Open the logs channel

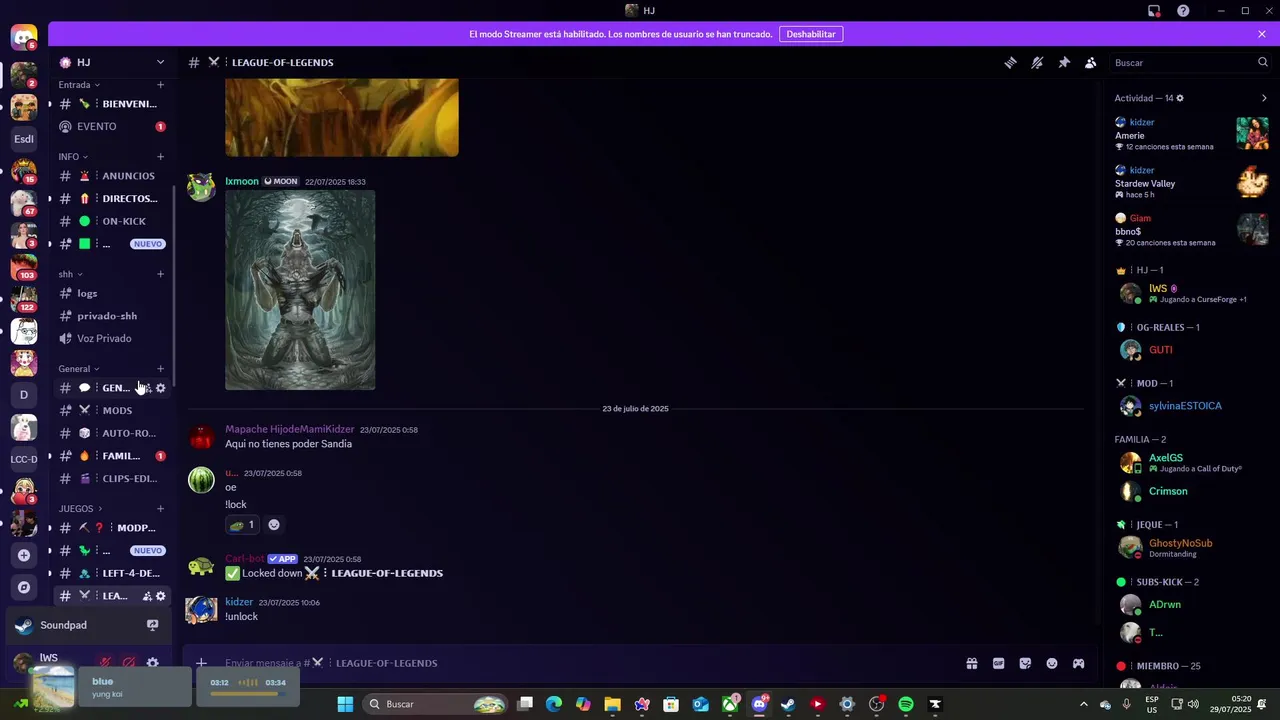click(x=111, y=293)
